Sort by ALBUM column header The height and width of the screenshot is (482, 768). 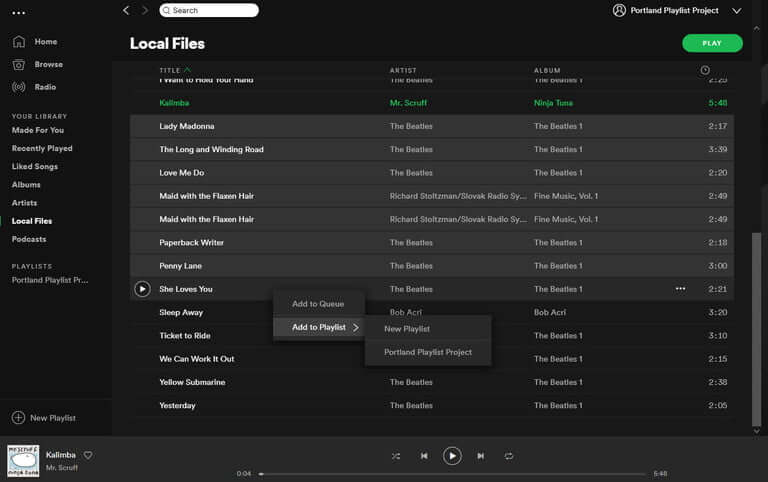click(547, 71)
